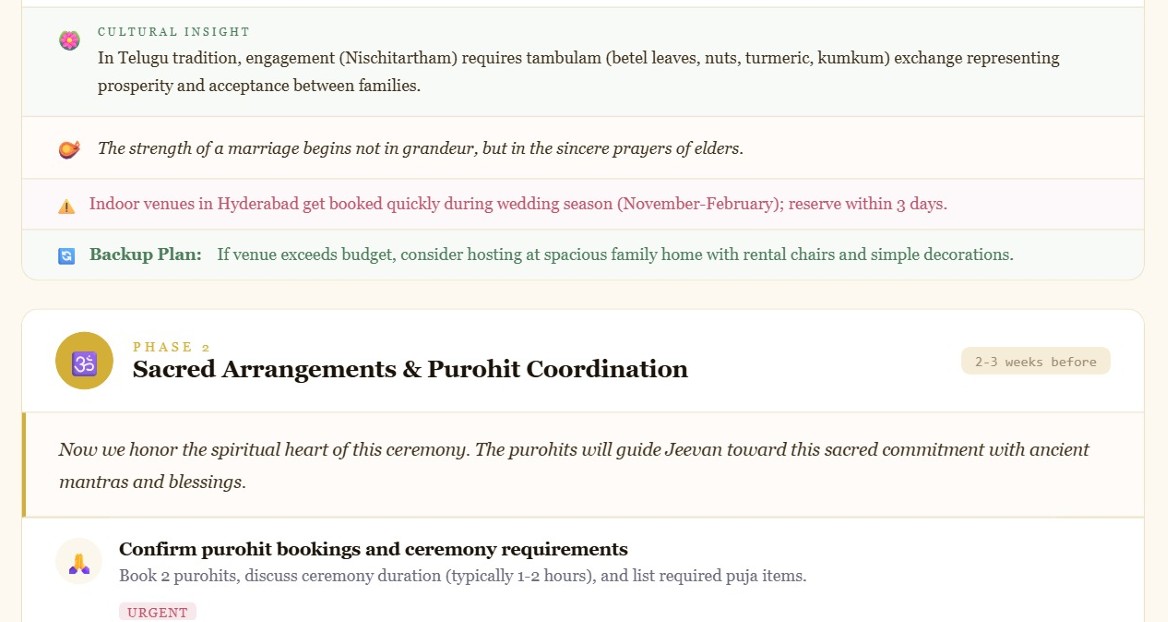
Task: Click the Telugu tradition tambulam paragraph
Action: [x=578, y=72]
